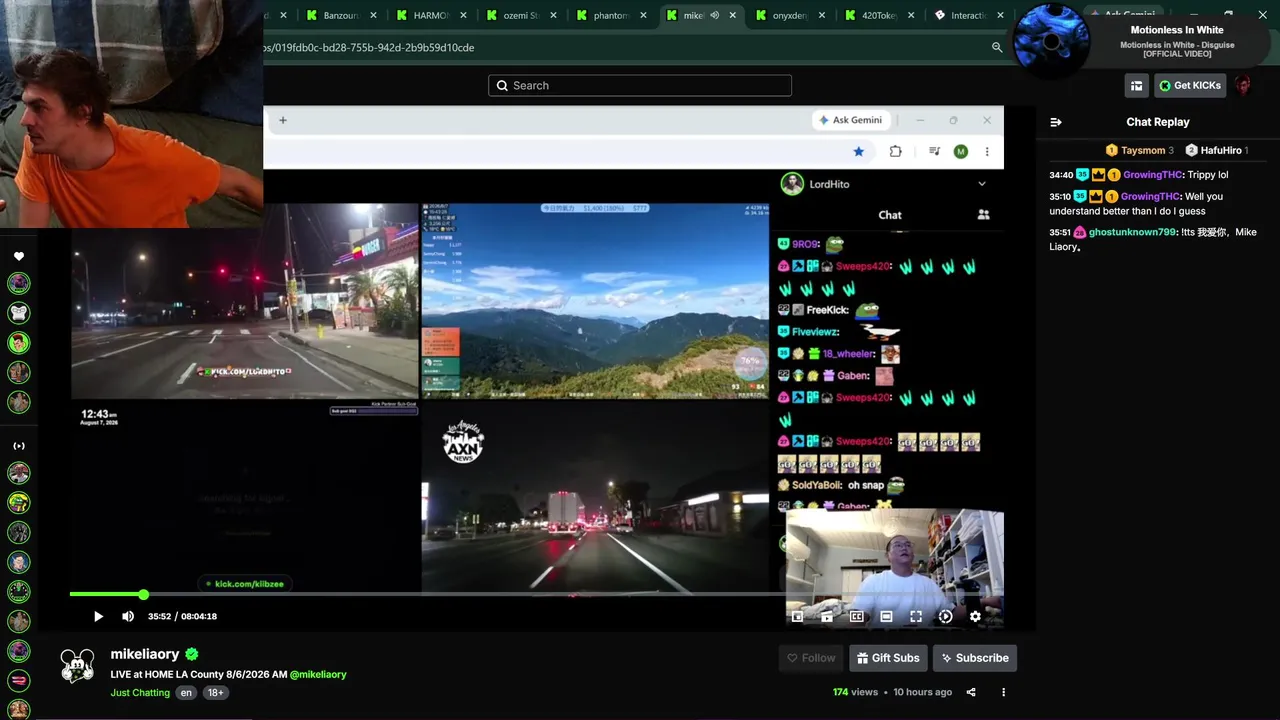Screen dimensions: 1280x720
Task: Click the Taysmom top gifter entry
Action: tap(1140, 150)
